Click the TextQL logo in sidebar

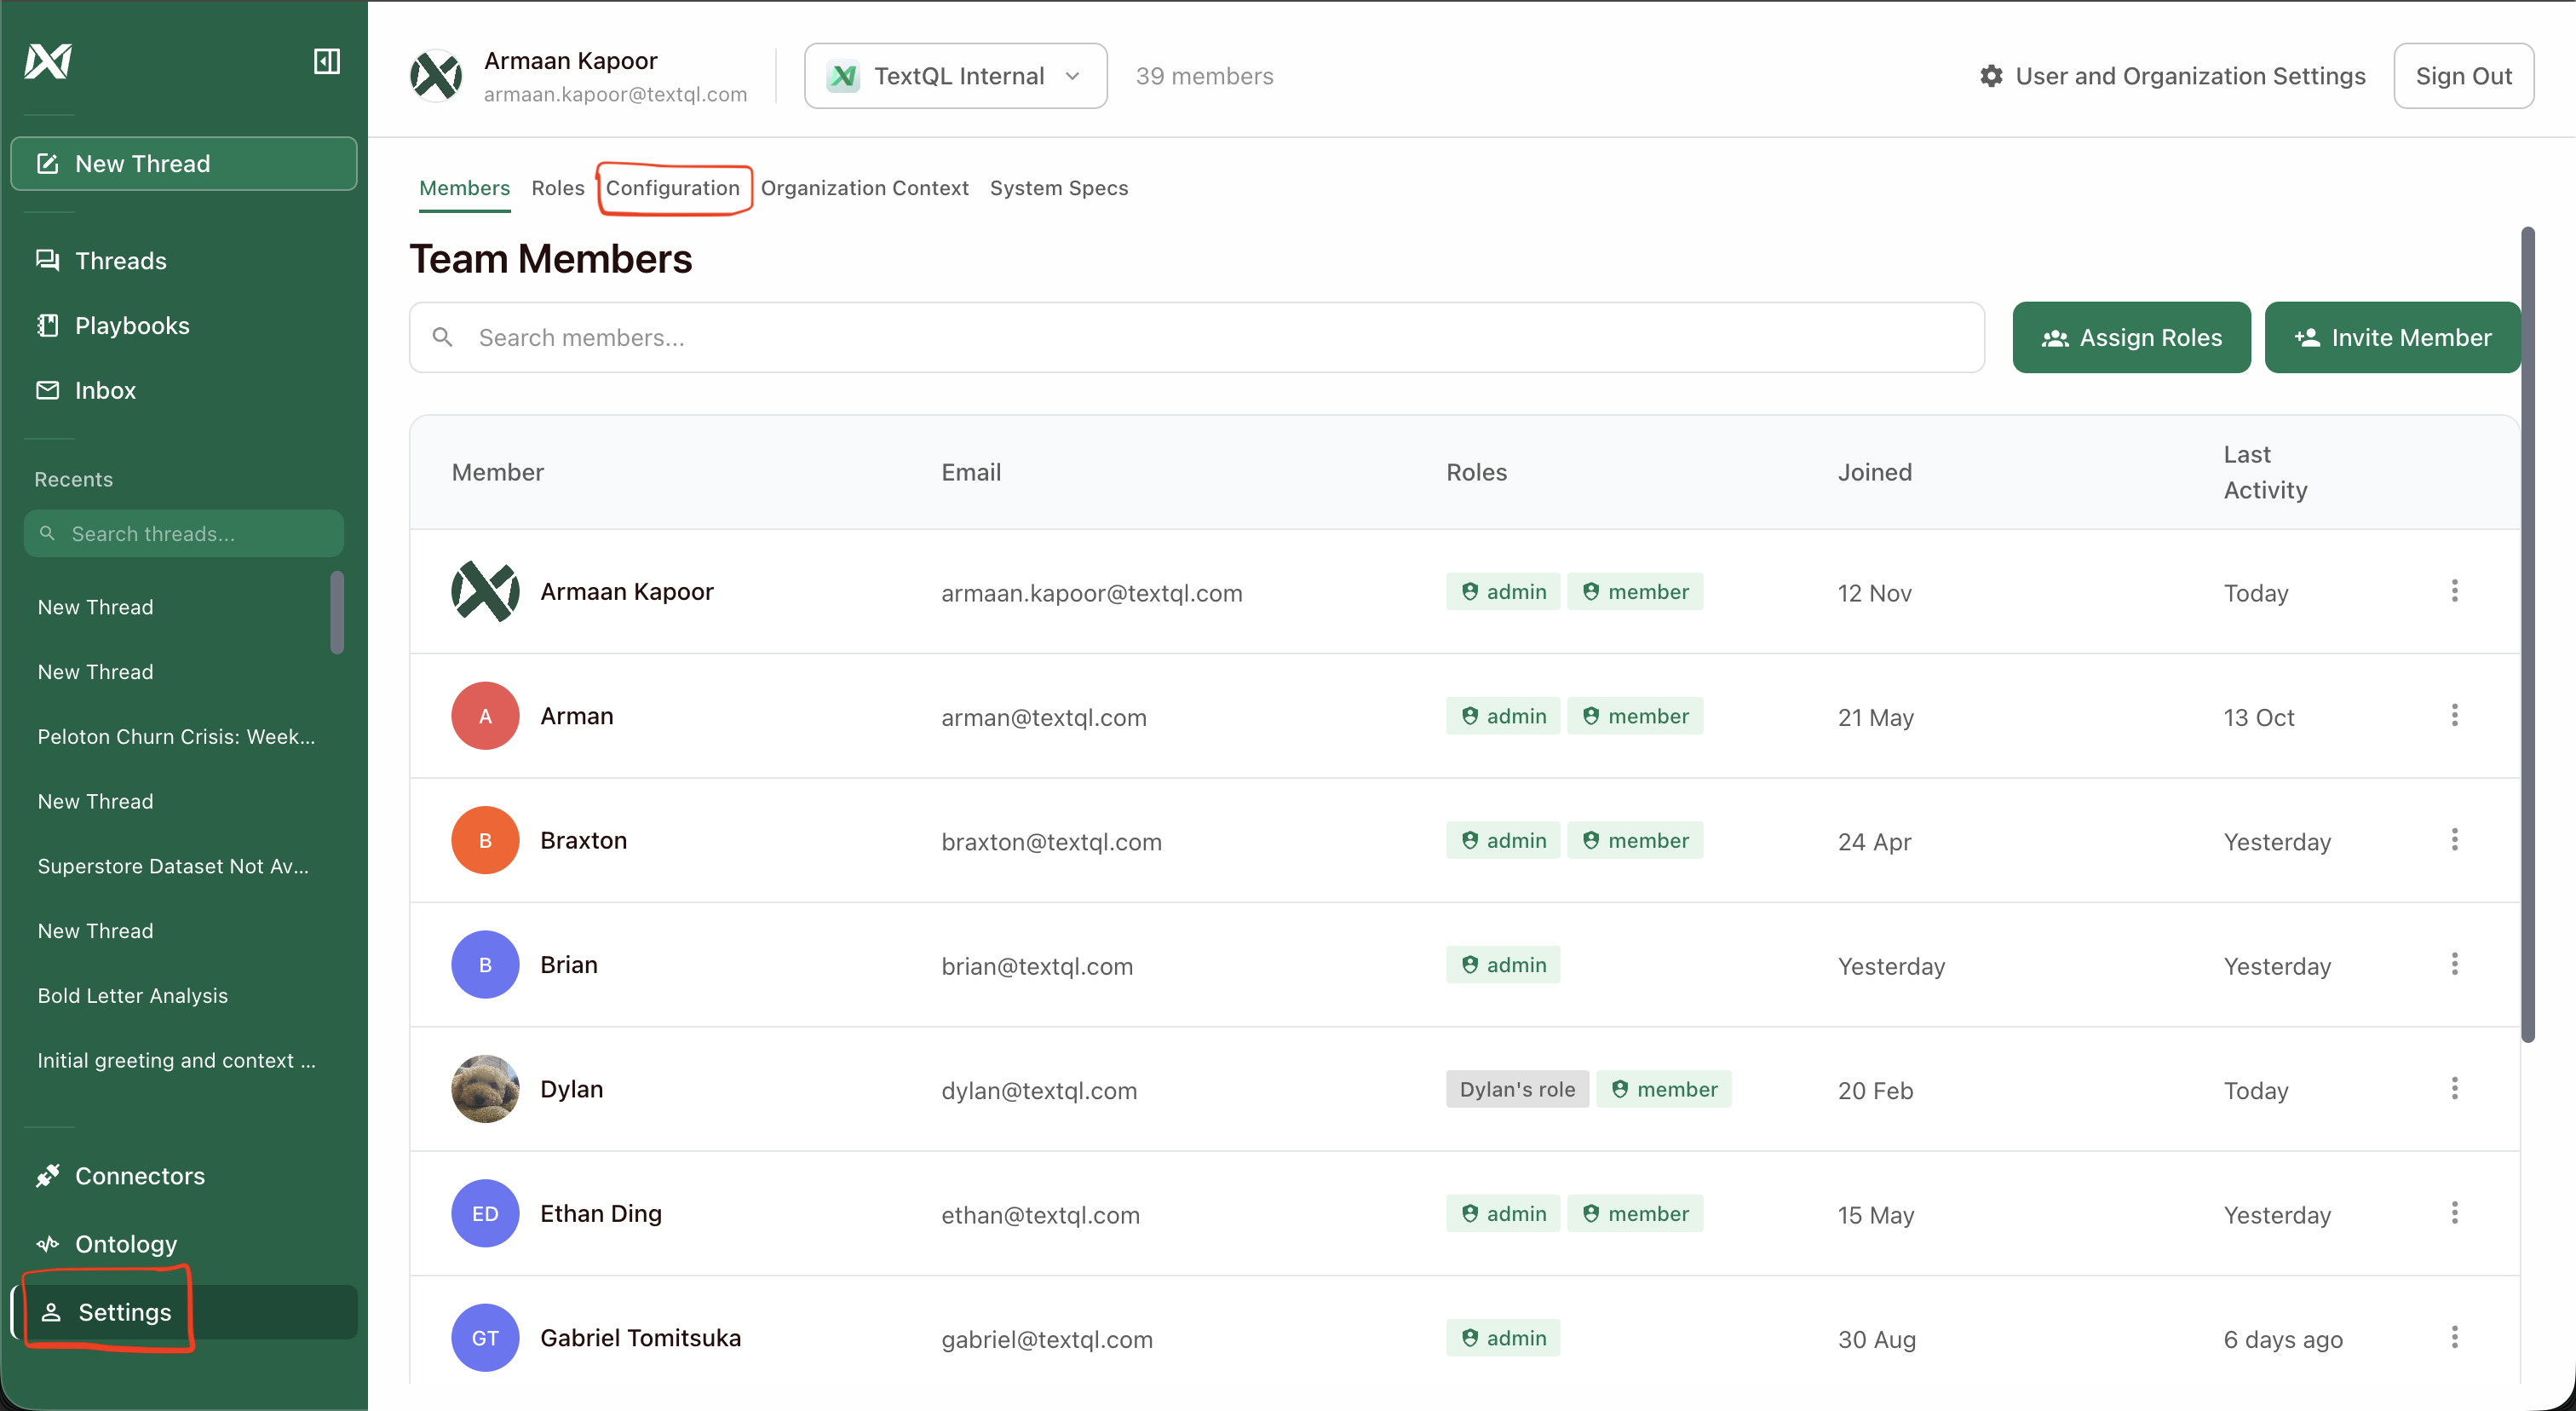[x=48, y=61]
